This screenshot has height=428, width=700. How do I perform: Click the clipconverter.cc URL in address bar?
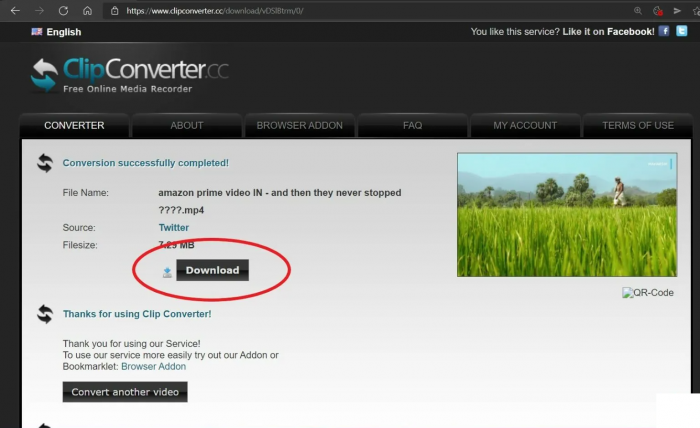click(215, 11)
